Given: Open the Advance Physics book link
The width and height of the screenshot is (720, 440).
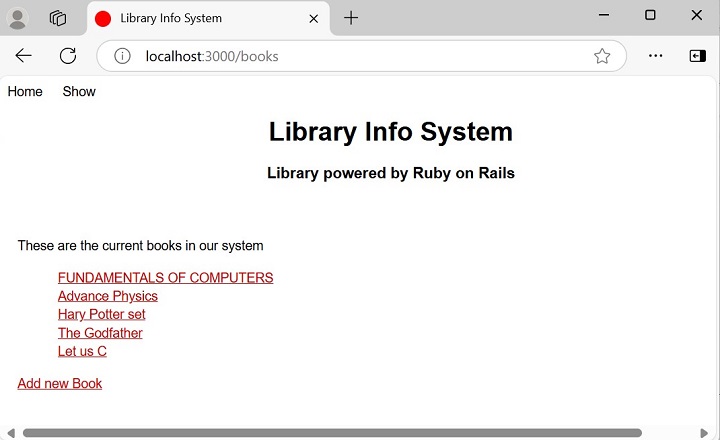Looking at the screenshot, I should click(x=107, y=296).
